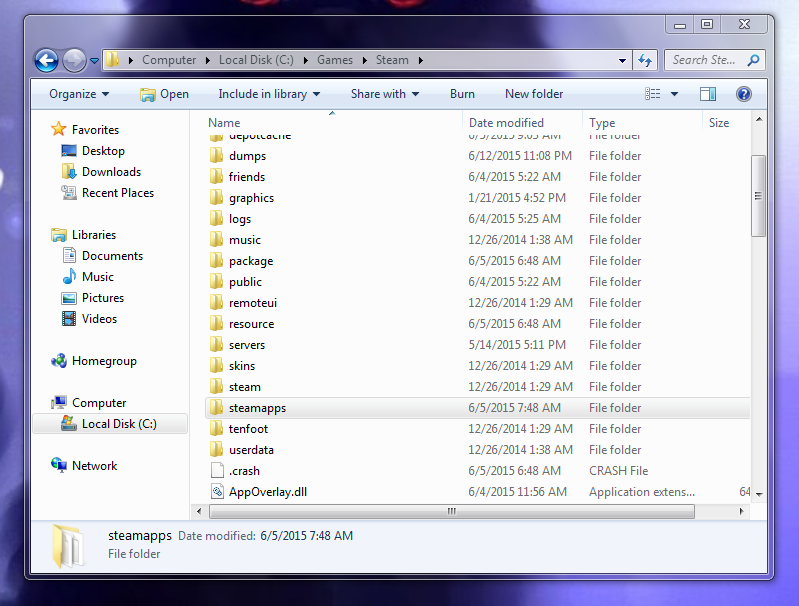Screen dimensions: 799x606
Task: Open the view options dropdown arrow
Action: tap(674, 94)
